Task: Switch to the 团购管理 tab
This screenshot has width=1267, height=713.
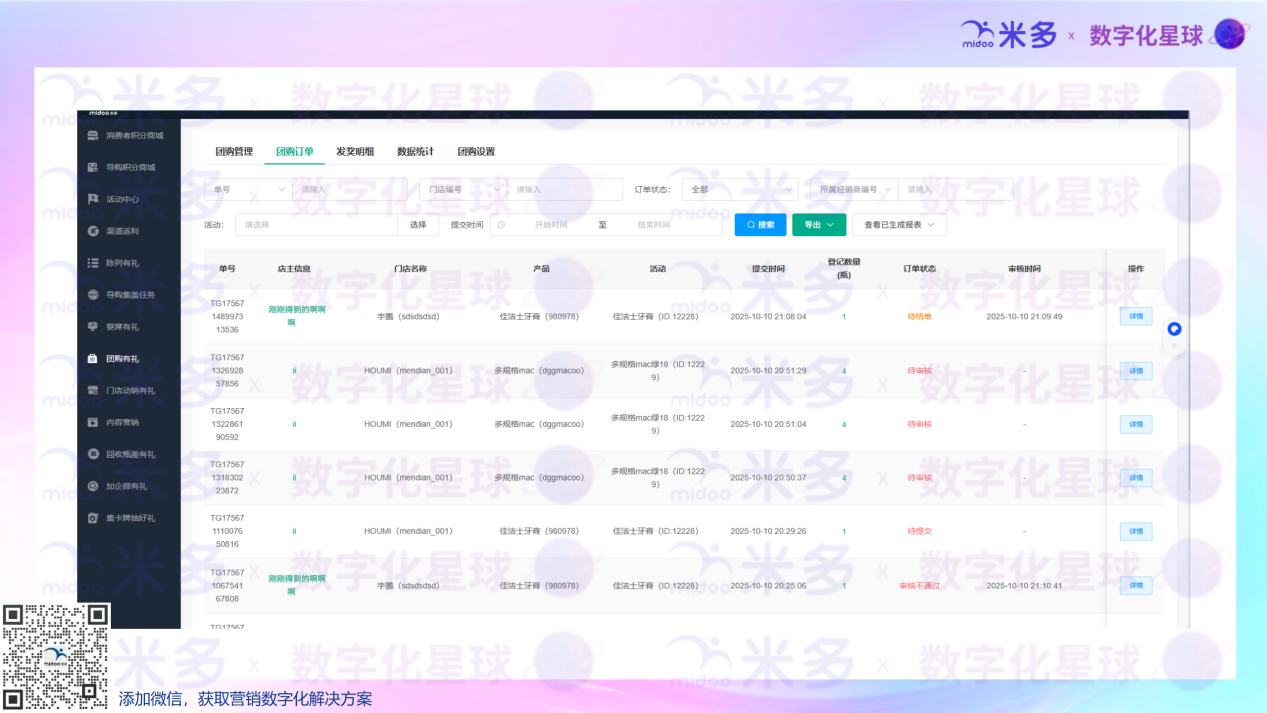Action: coord(234,152)
